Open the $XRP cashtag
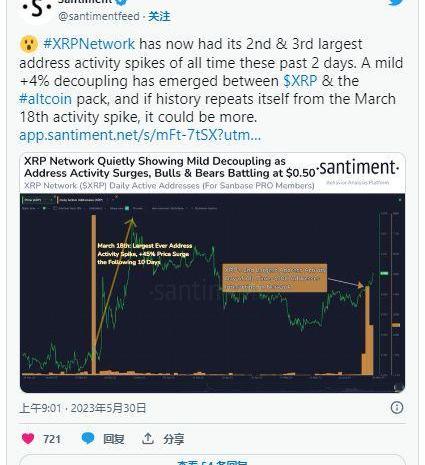This screenshot has width=425, height=465. click(x=300, y=81)
